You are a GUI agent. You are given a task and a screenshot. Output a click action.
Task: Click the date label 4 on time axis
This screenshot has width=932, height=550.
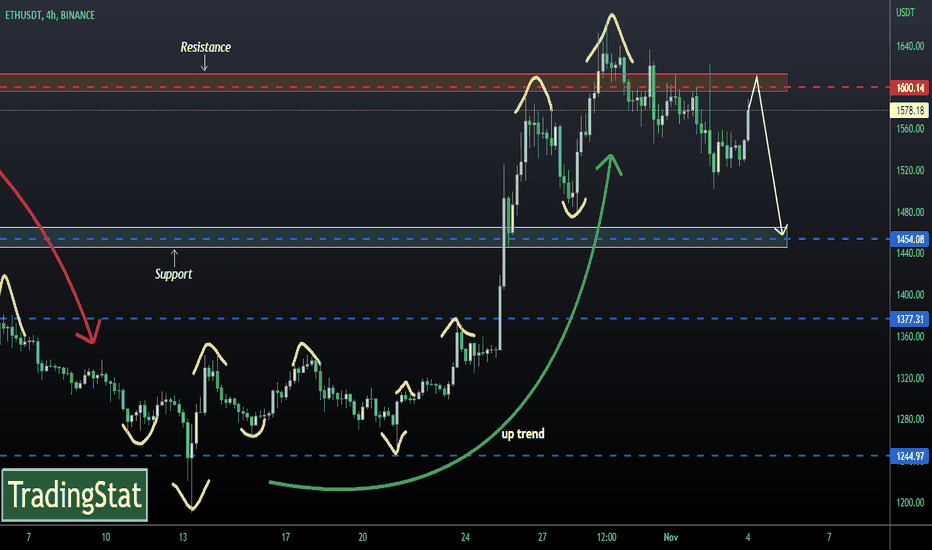tap(748, 537)
